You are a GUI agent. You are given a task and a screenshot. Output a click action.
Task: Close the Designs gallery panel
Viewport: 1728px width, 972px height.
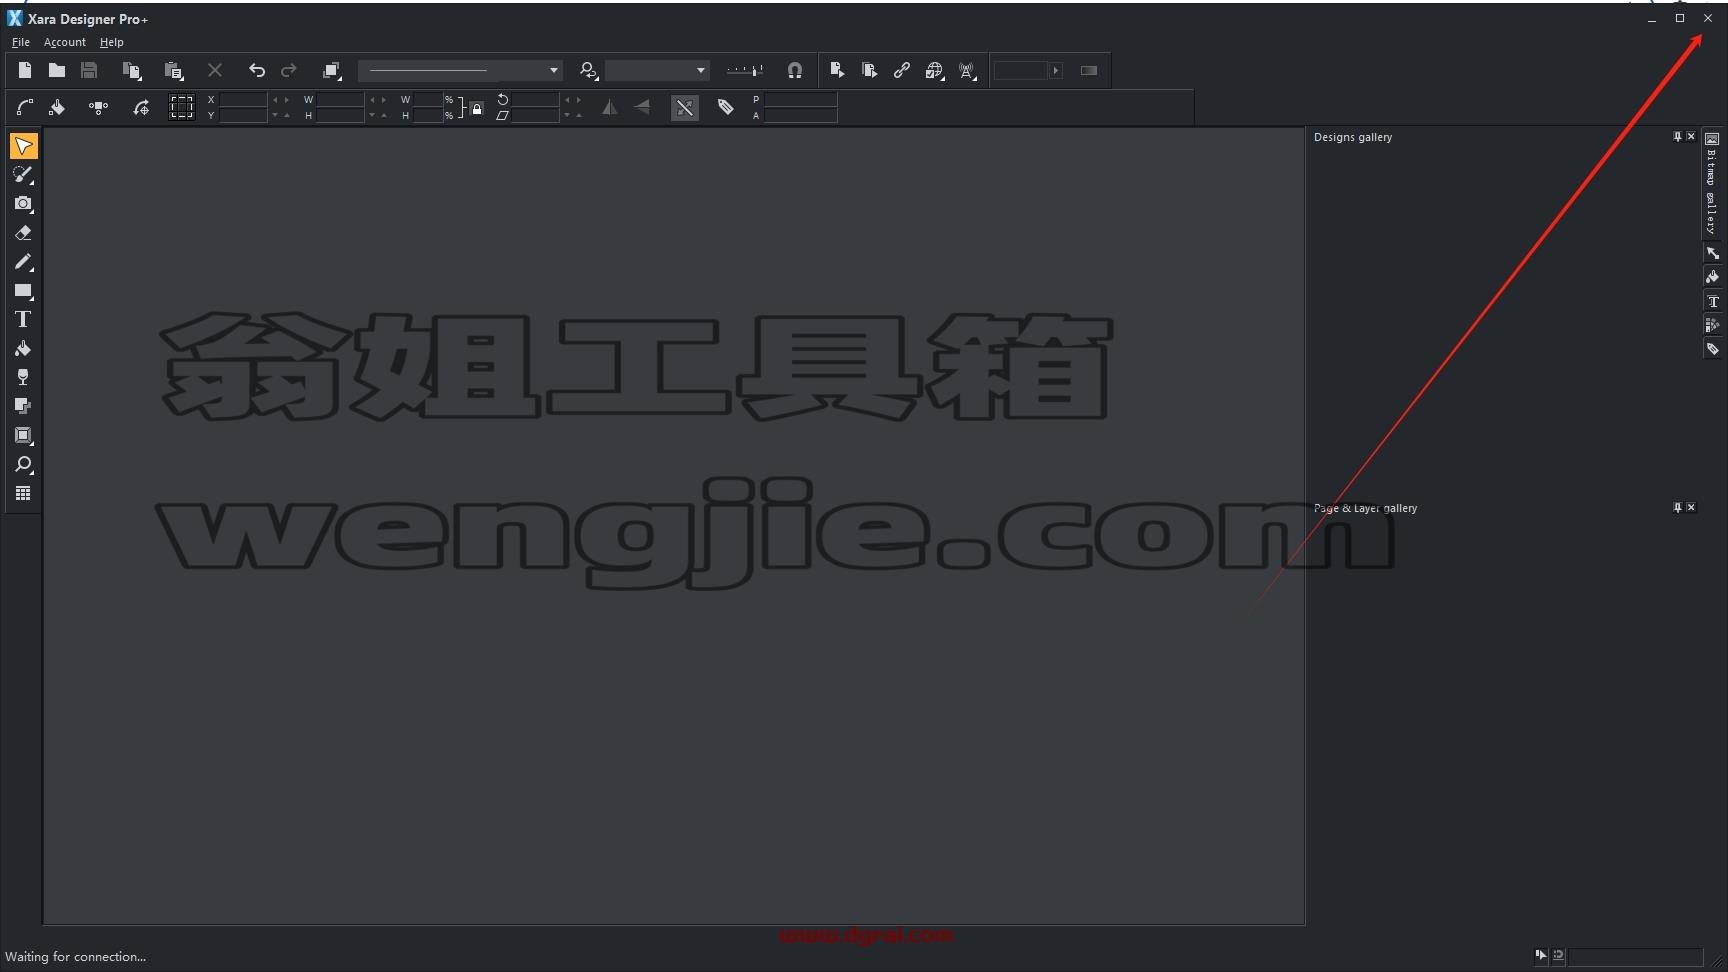1691,137
